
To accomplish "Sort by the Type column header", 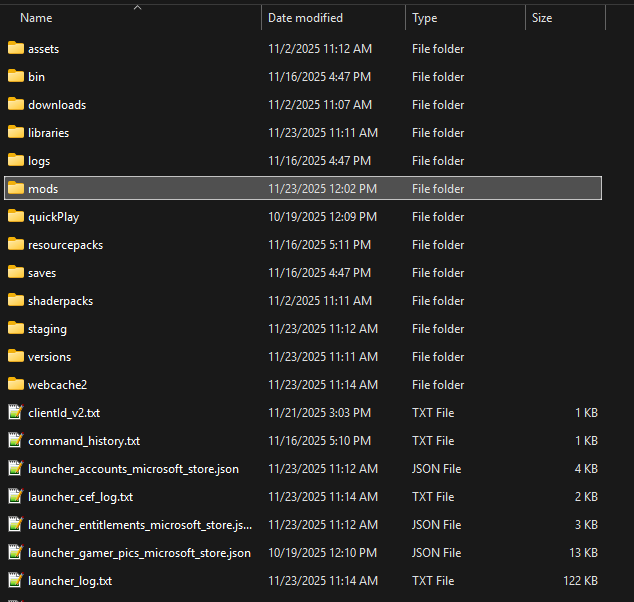I will click(425, 18).
